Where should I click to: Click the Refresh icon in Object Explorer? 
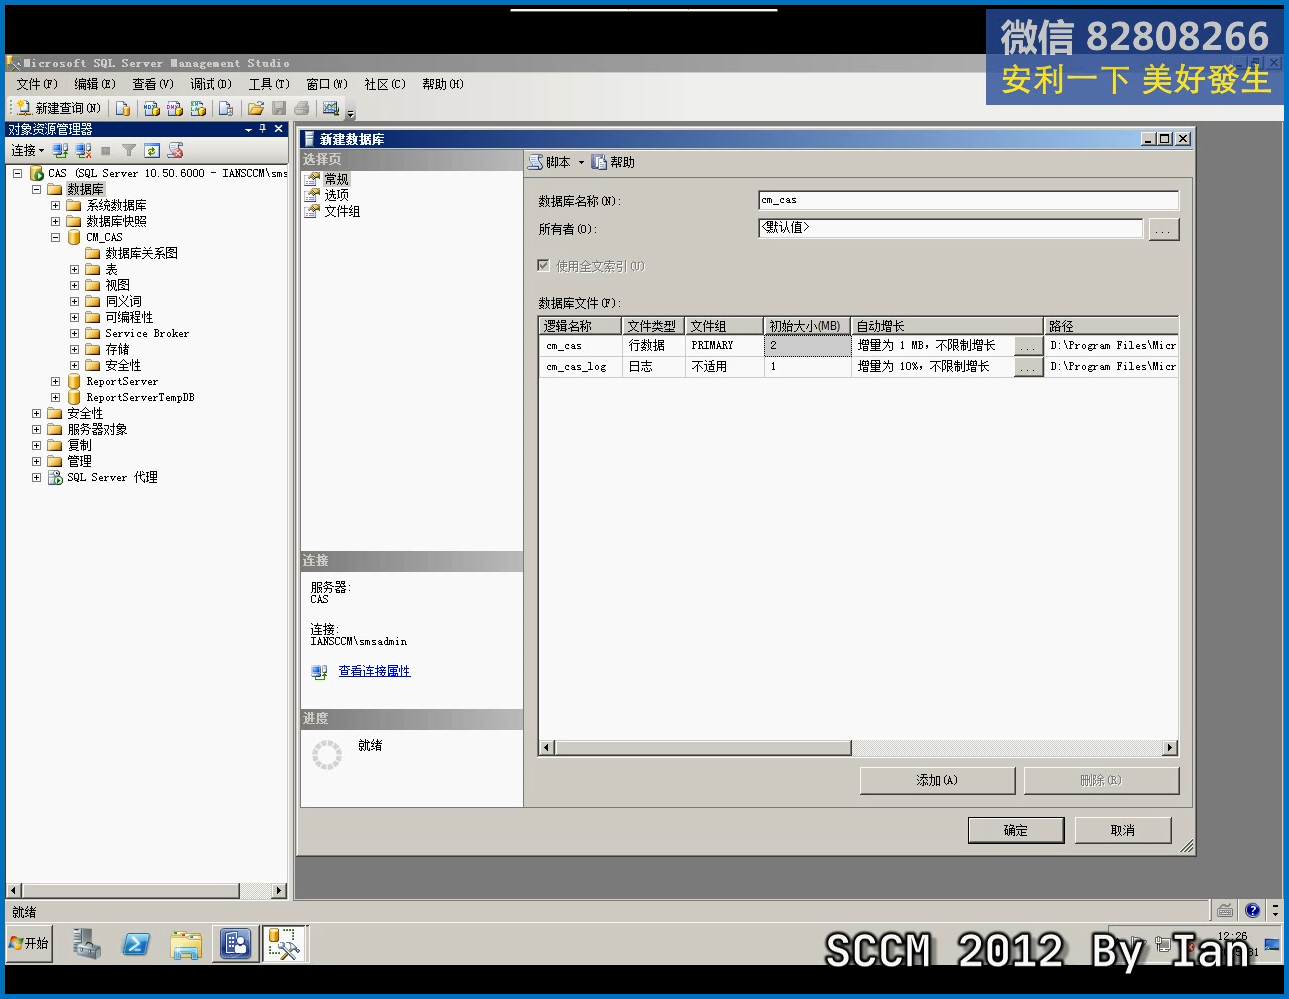tap(152, 150)
